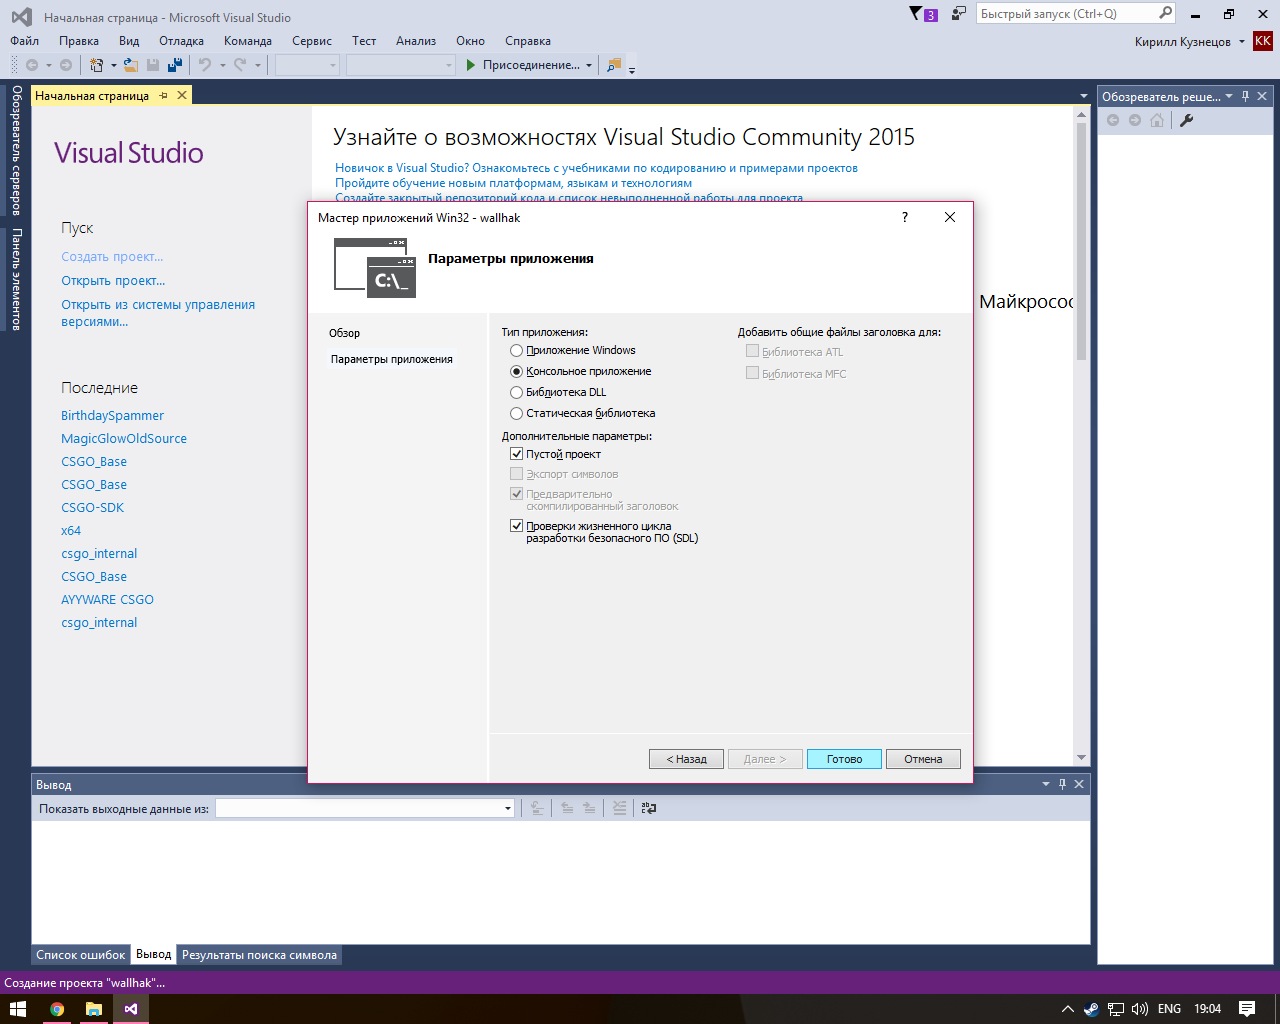
Task: Pin the Output panel
Action: tap(1062, 784)
